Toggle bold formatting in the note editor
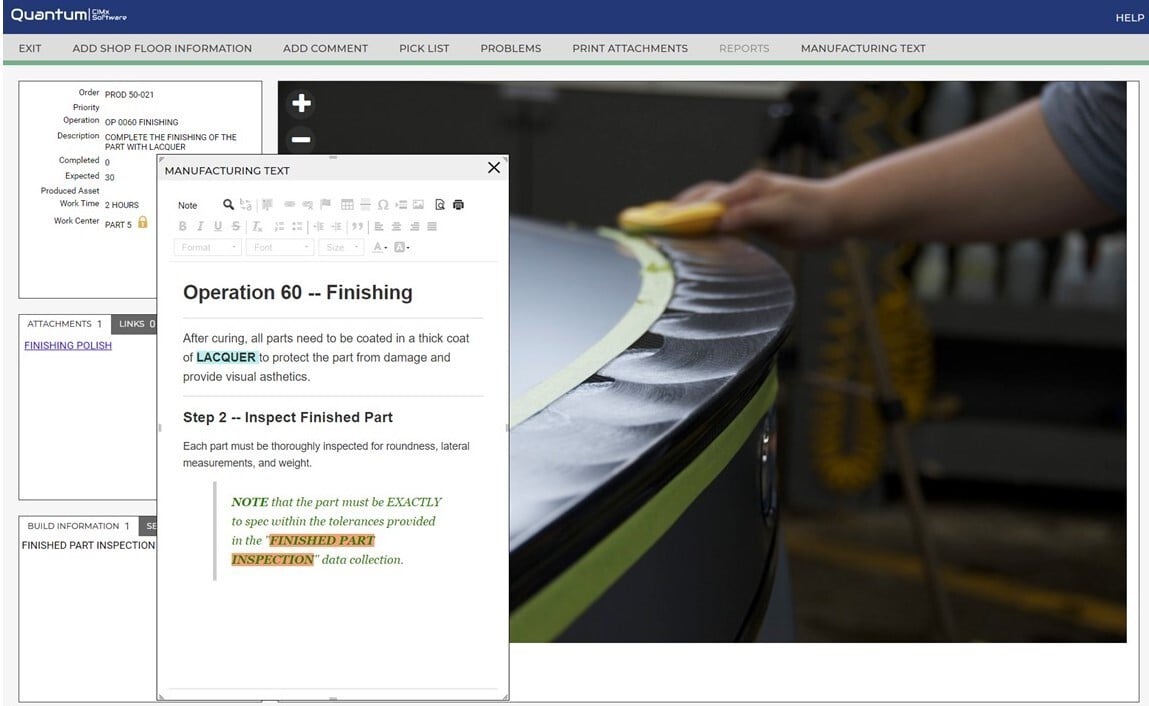Screen dimensions: 1149x706 183,226
